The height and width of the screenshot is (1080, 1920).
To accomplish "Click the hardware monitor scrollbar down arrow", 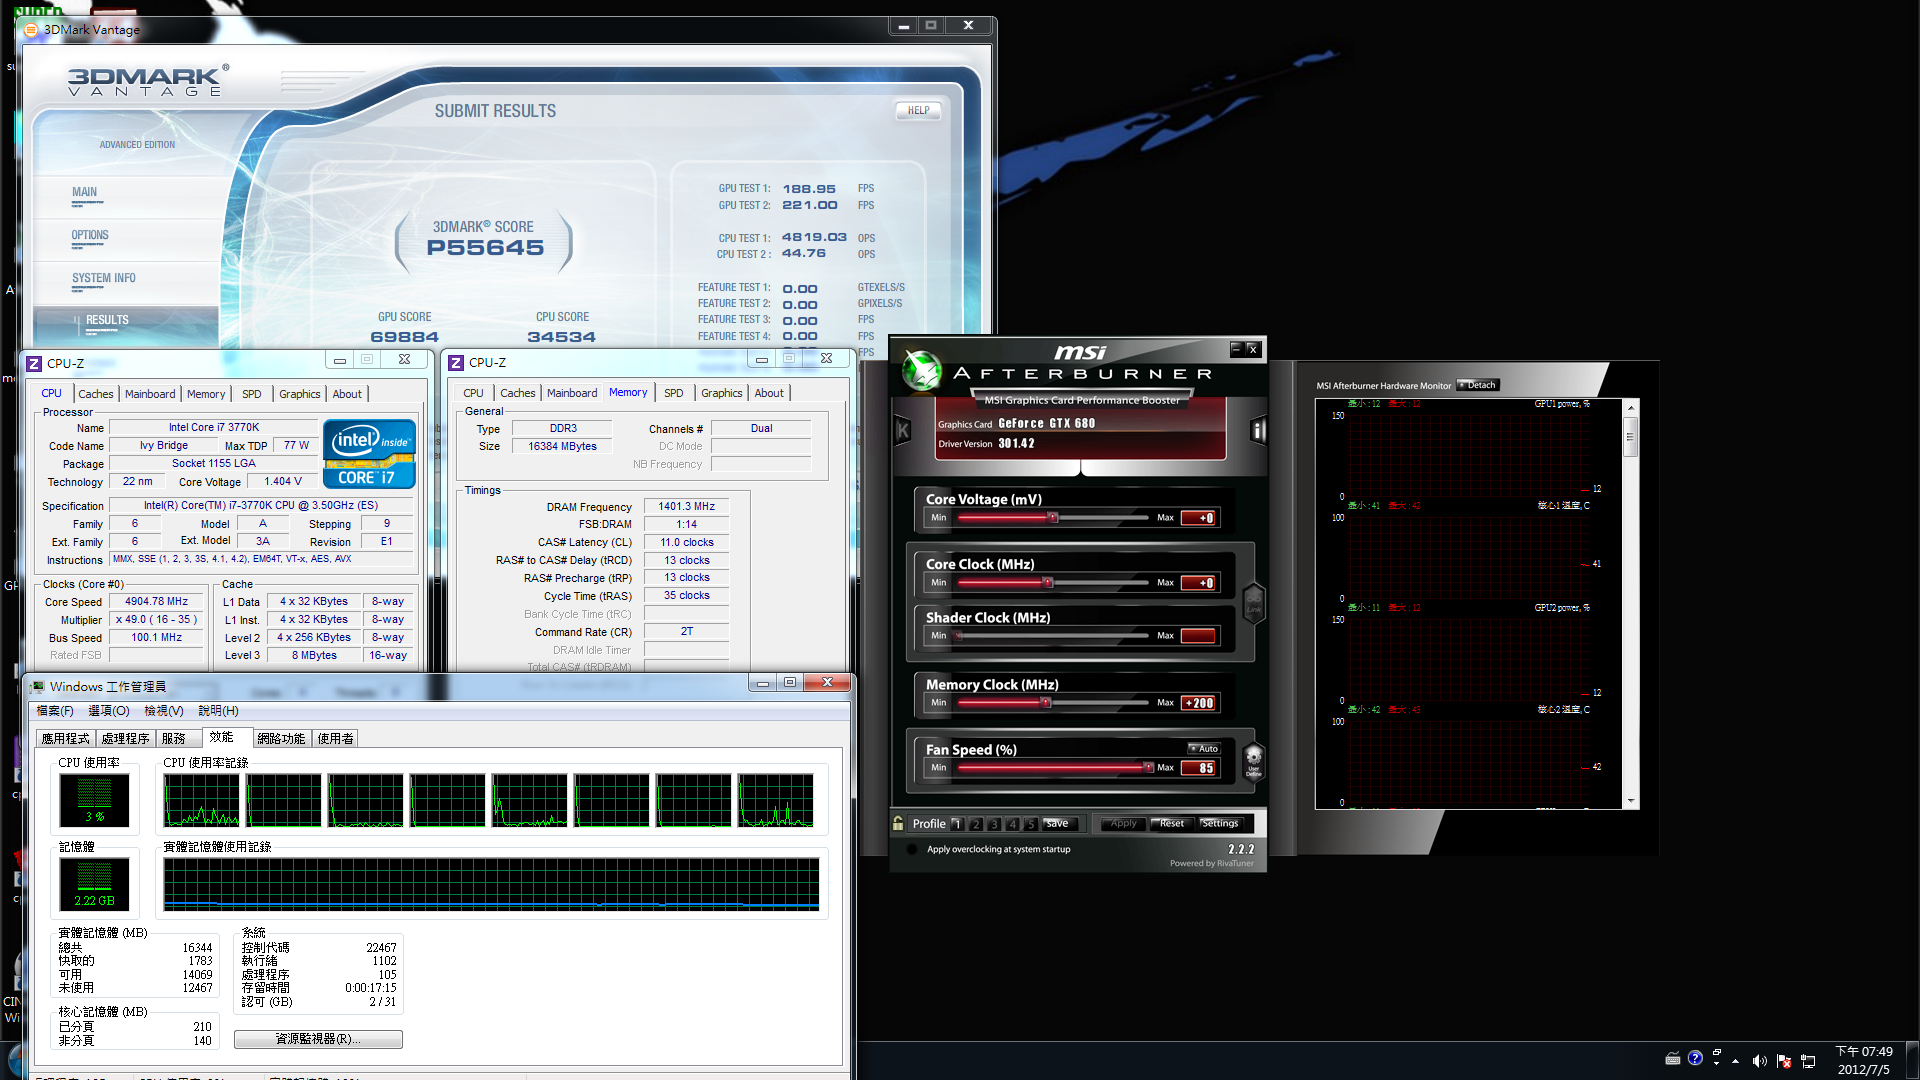I will pyautogui.click(x=1631, y=801).
